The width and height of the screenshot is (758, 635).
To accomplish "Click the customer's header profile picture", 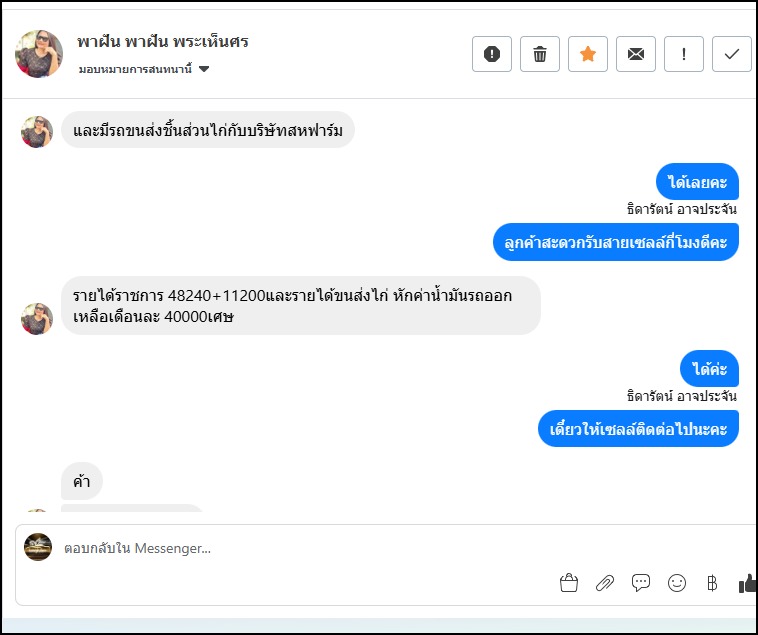I will tap(39, 53).
